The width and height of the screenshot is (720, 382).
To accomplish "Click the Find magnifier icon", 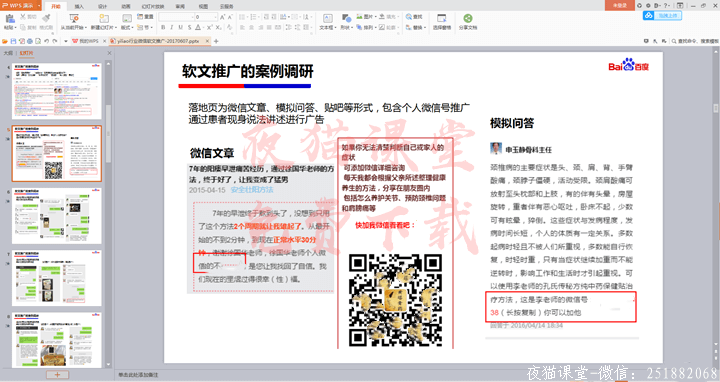I will coord(409,17).
